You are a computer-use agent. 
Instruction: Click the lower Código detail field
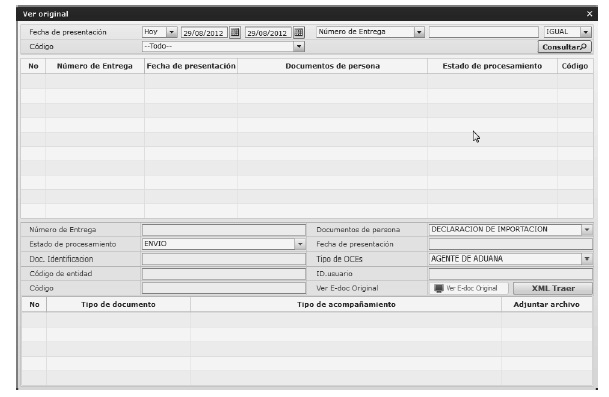(x=224, y=288)
